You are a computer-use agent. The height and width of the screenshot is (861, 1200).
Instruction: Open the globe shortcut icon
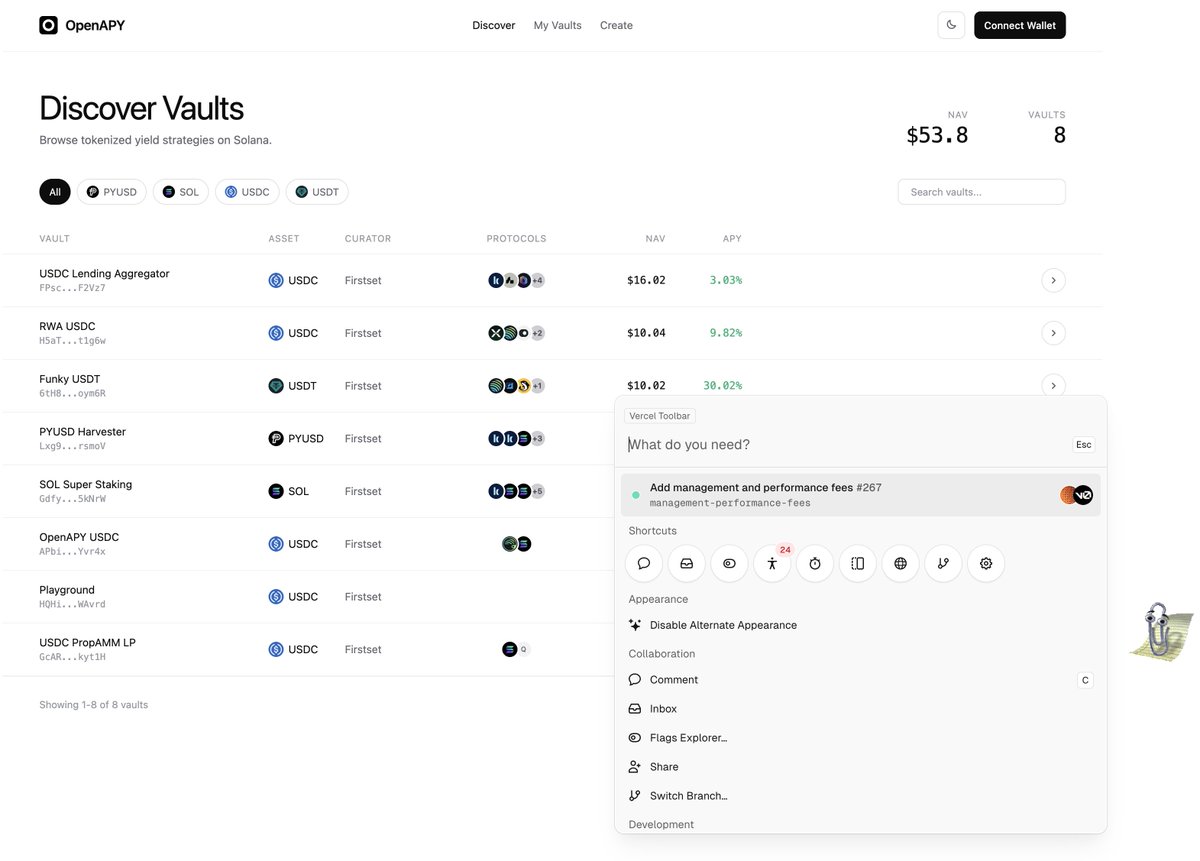pos(900,564)
